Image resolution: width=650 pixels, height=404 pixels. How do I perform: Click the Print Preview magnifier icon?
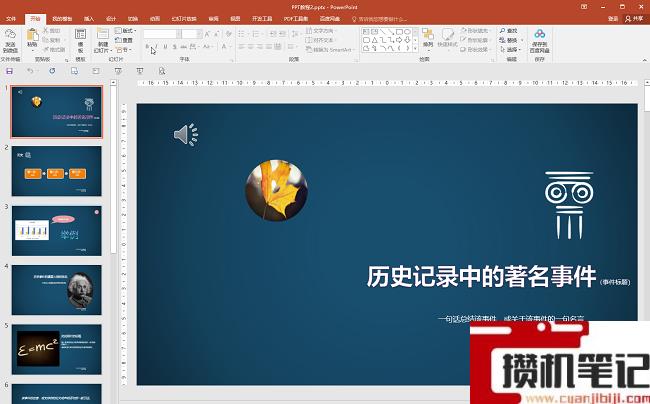pos(162,71)
